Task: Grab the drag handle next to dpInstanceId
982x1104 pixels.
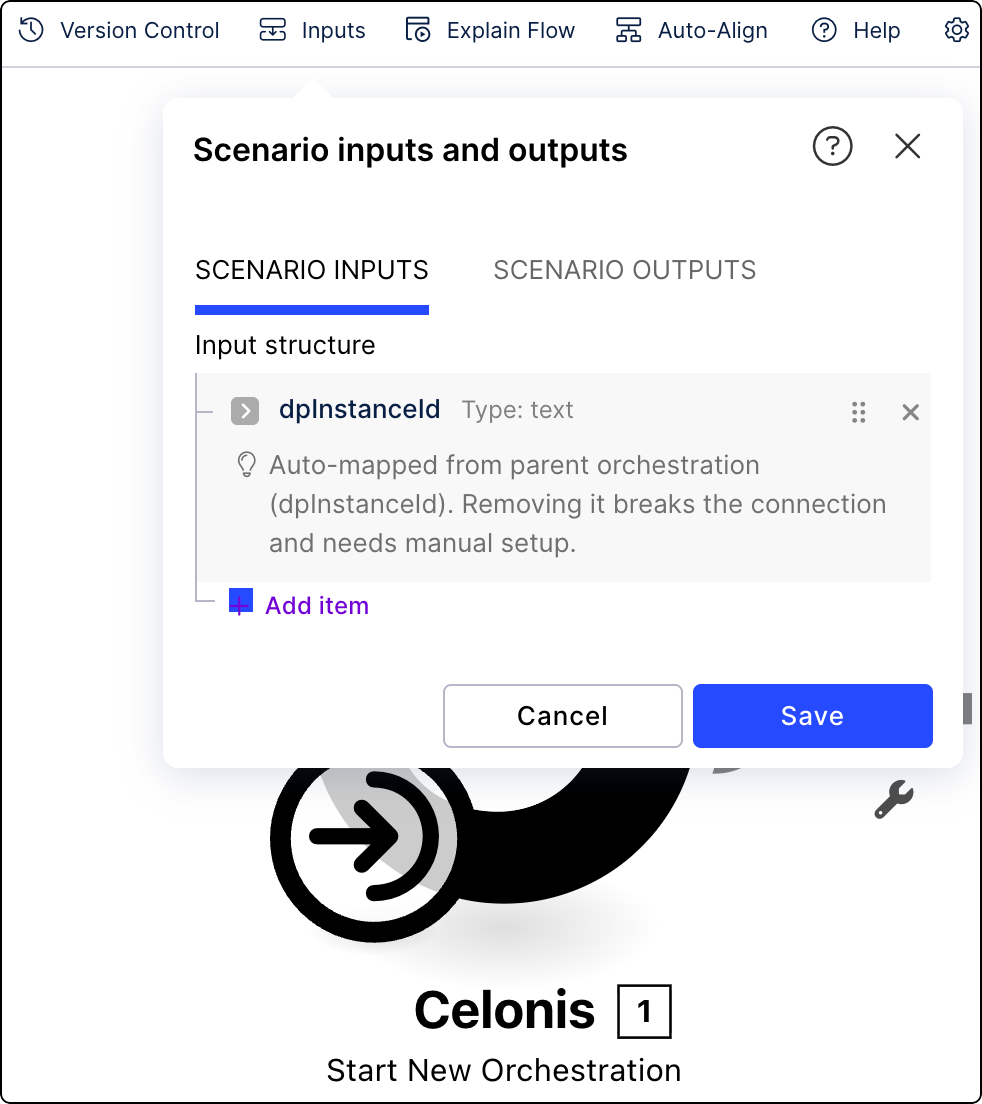Action: (x=858, y=412)
